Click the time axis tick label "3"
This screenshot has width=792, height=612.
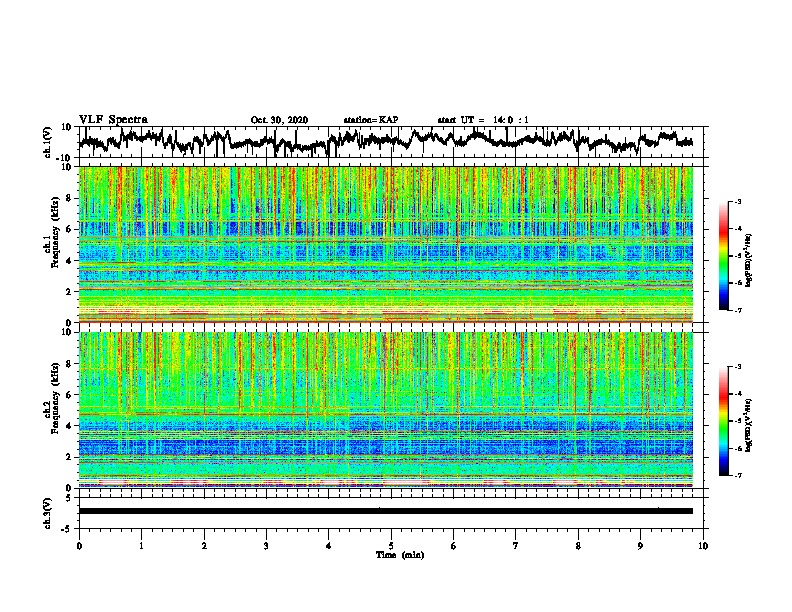point(266,546)
